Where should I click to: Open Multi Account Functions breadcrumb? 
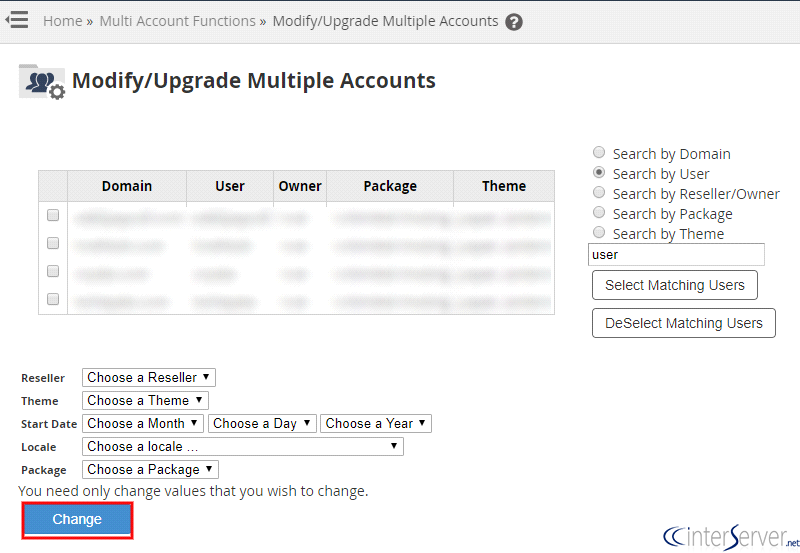tap(178, 21)
